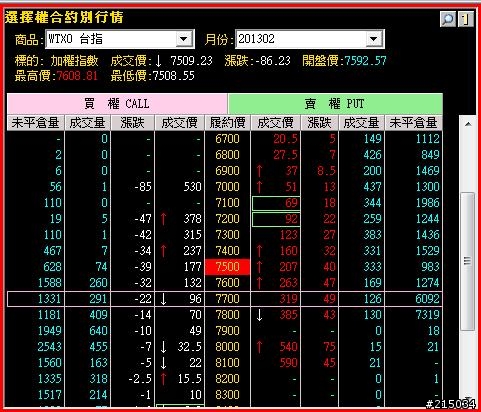481x412 pixels.
Task: Click the call-side 成交量 column header
Action: pyautogui.click(x=88, y=123)
